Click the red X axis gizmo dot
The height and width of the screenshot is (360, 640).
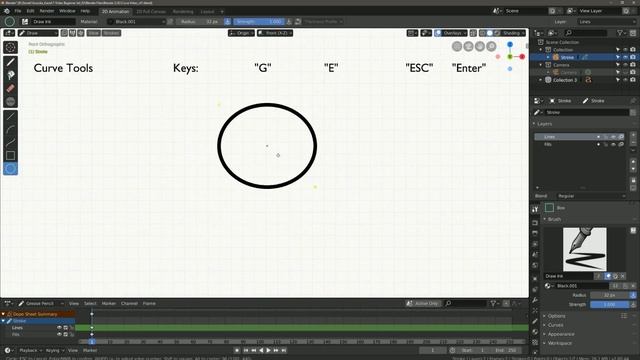coord(522,57)
